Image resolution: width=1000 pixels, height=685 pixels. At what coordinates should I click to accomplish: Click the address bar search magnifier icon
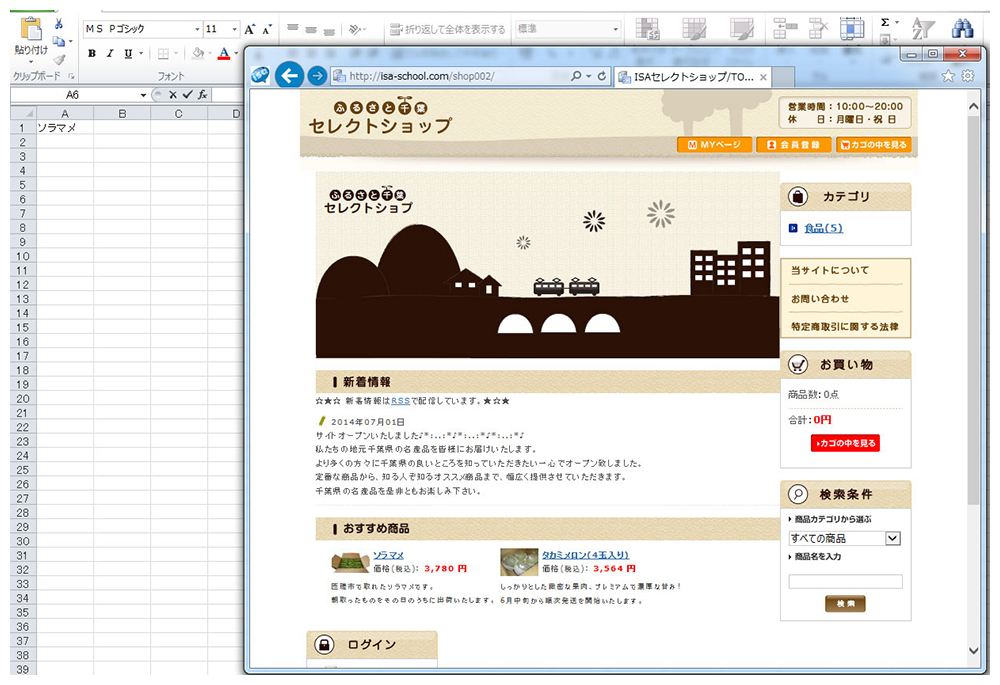[x=577, y=76]
